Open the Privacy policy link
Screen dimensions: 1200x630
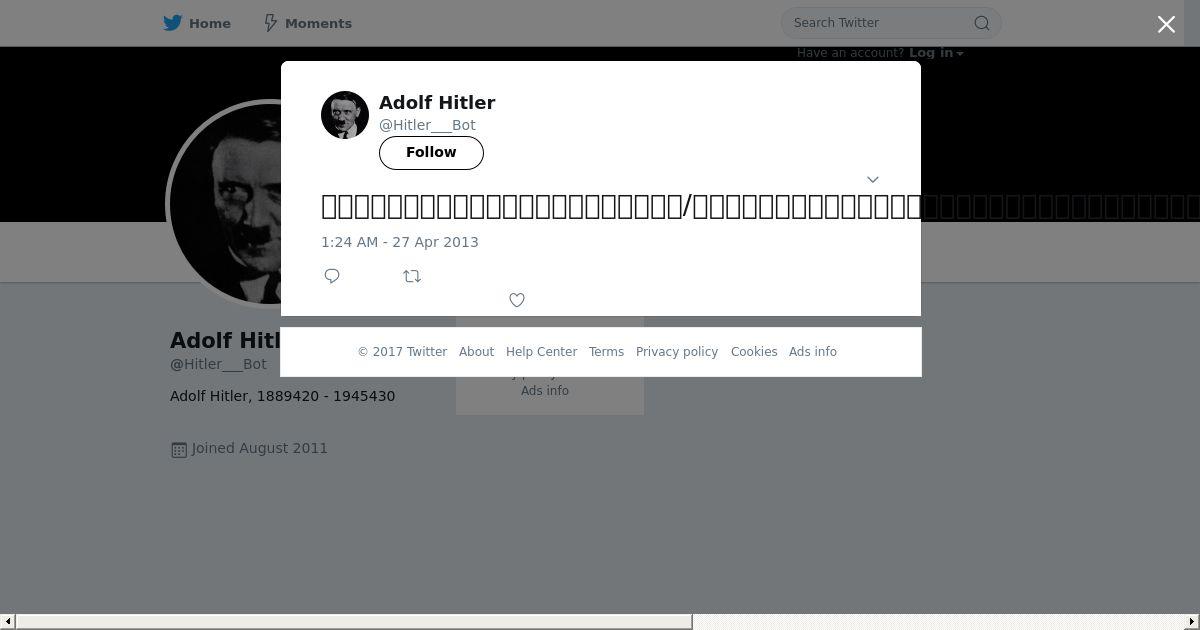tap(677, 352)
